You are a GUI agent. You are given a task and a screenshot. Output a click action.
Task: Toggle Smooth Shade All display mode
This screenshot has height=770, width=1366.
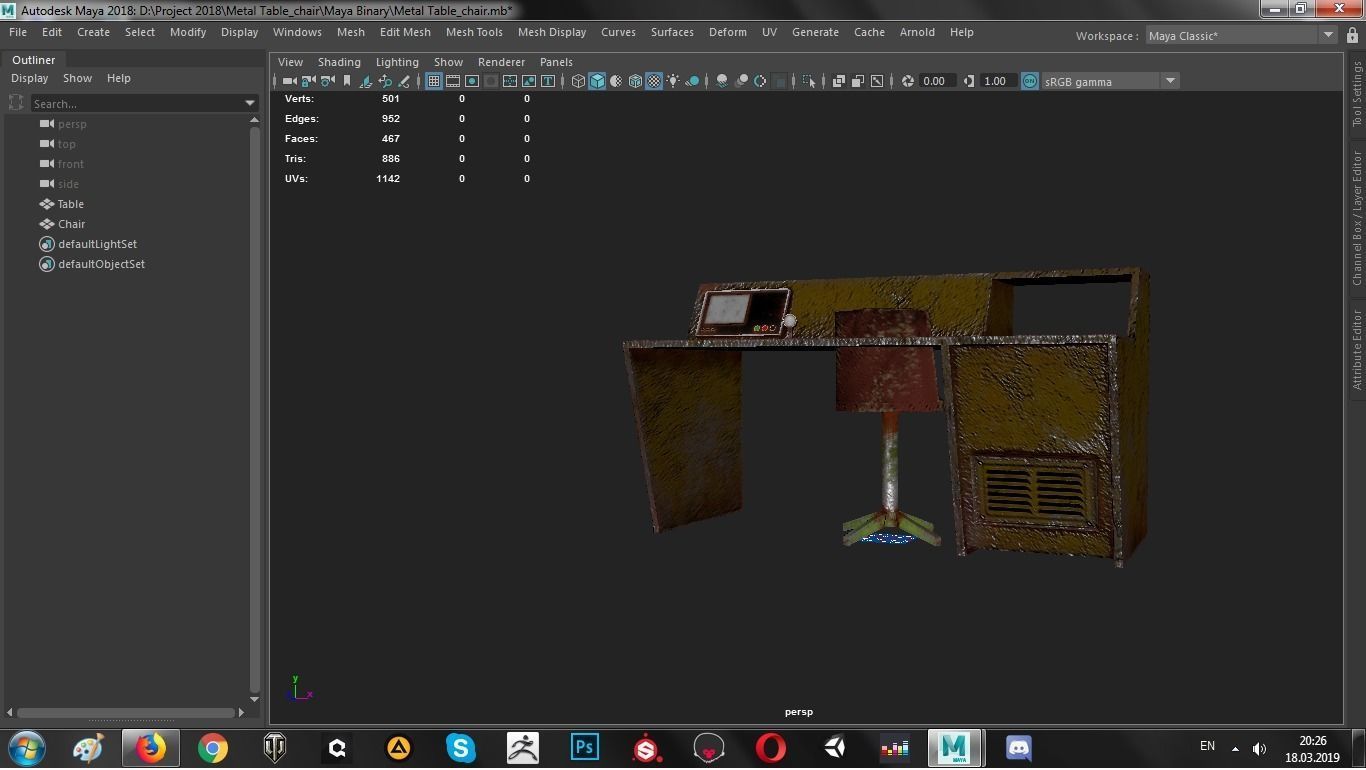596,81
